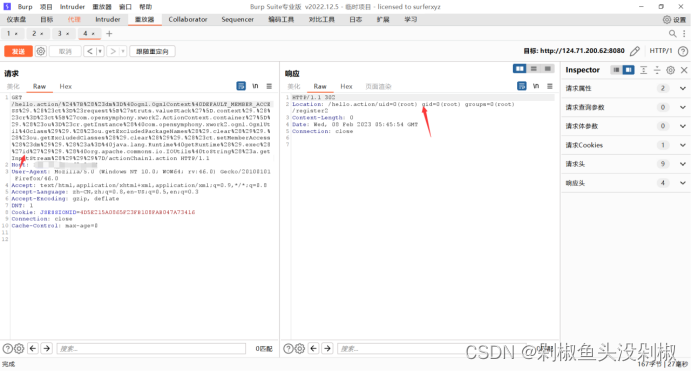Image resolution: width=692 pixels, height=371 pixels.
Task: Choose top-bottom request/response layout
Action: [x=534, y=68]
